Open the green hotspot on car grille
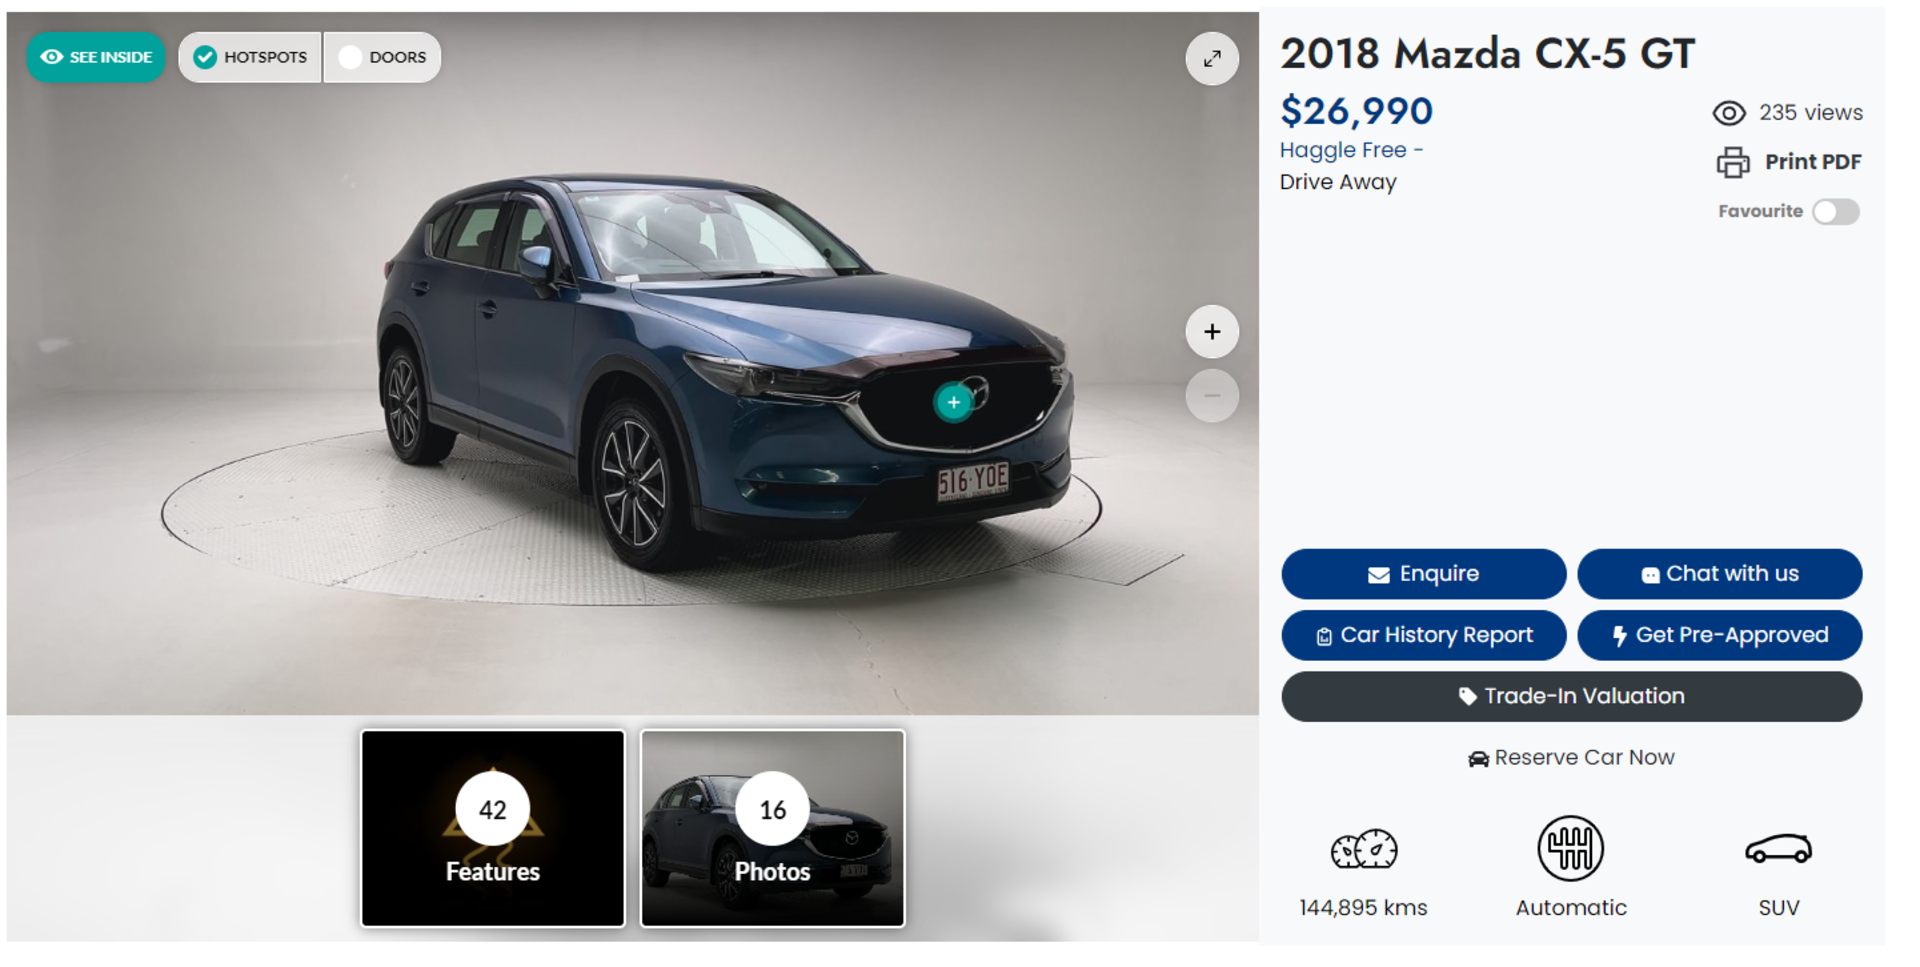 [953, 403]
